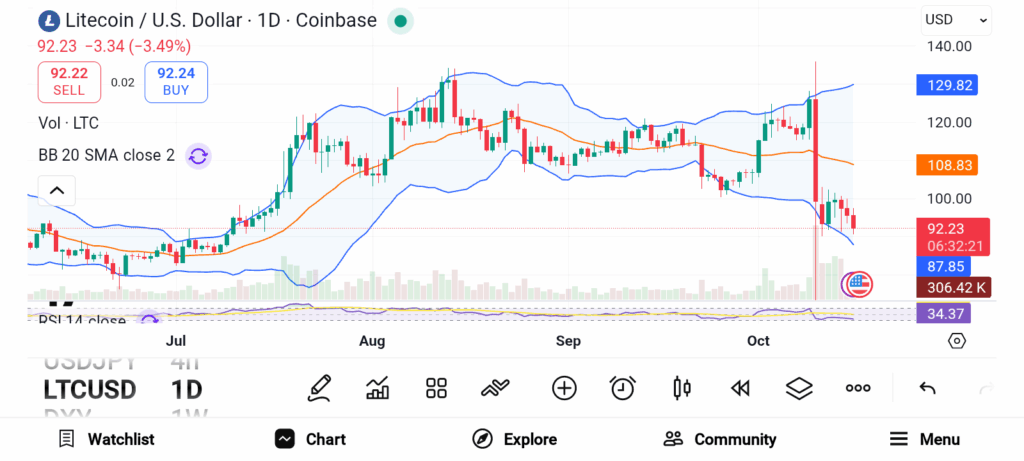1024x461 pixels.
Task: Start bar replay with rewind icon
Action: pyautogui.click(x=740, y=388)
